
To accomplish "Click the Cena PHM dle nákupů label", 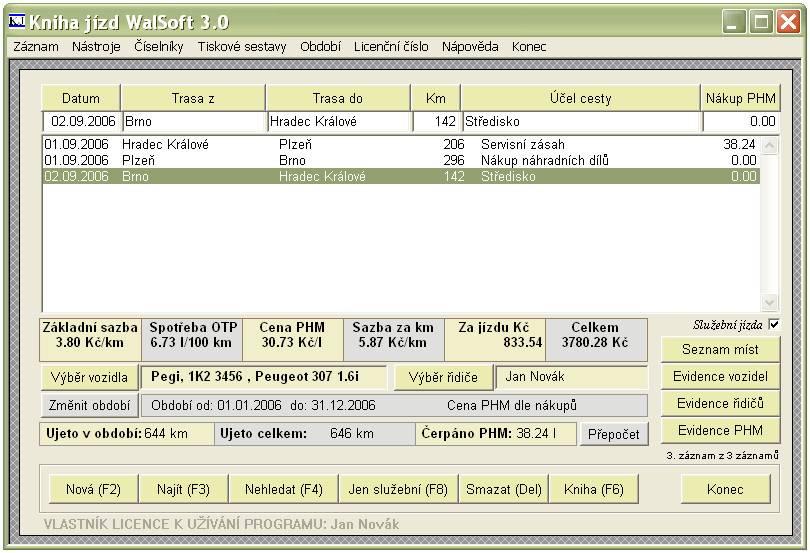I will click(x=512, y=405).
